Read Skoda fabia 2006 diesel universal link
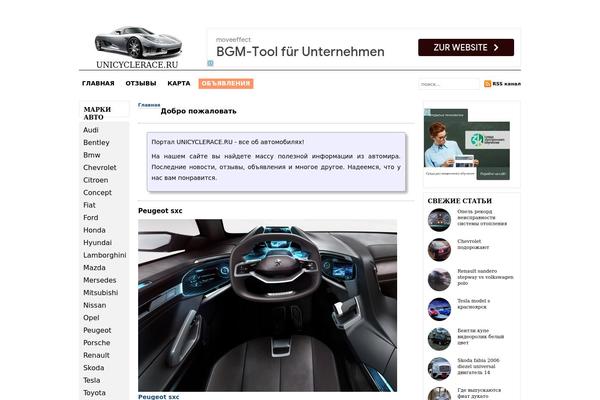The image size is (600, 400). pos(478,367)
